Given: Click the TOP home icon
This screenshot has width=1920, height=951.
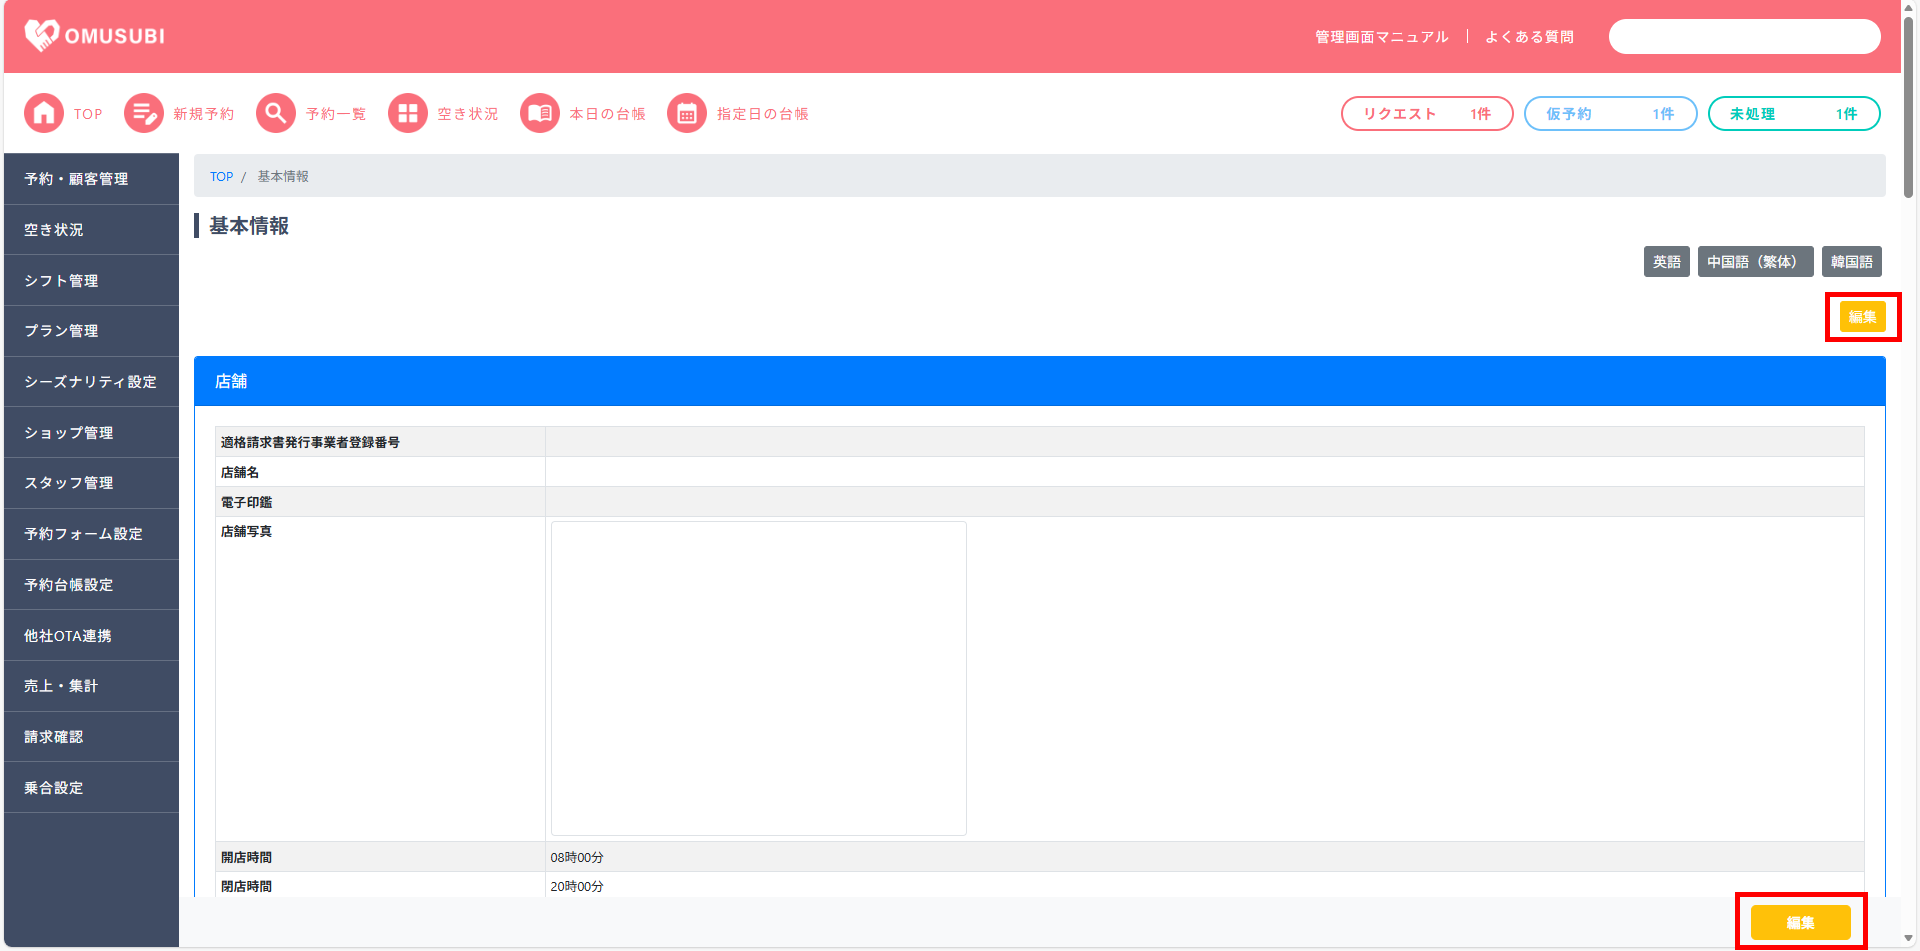Looking at the screenshot, I should click(x=44, y=114).
